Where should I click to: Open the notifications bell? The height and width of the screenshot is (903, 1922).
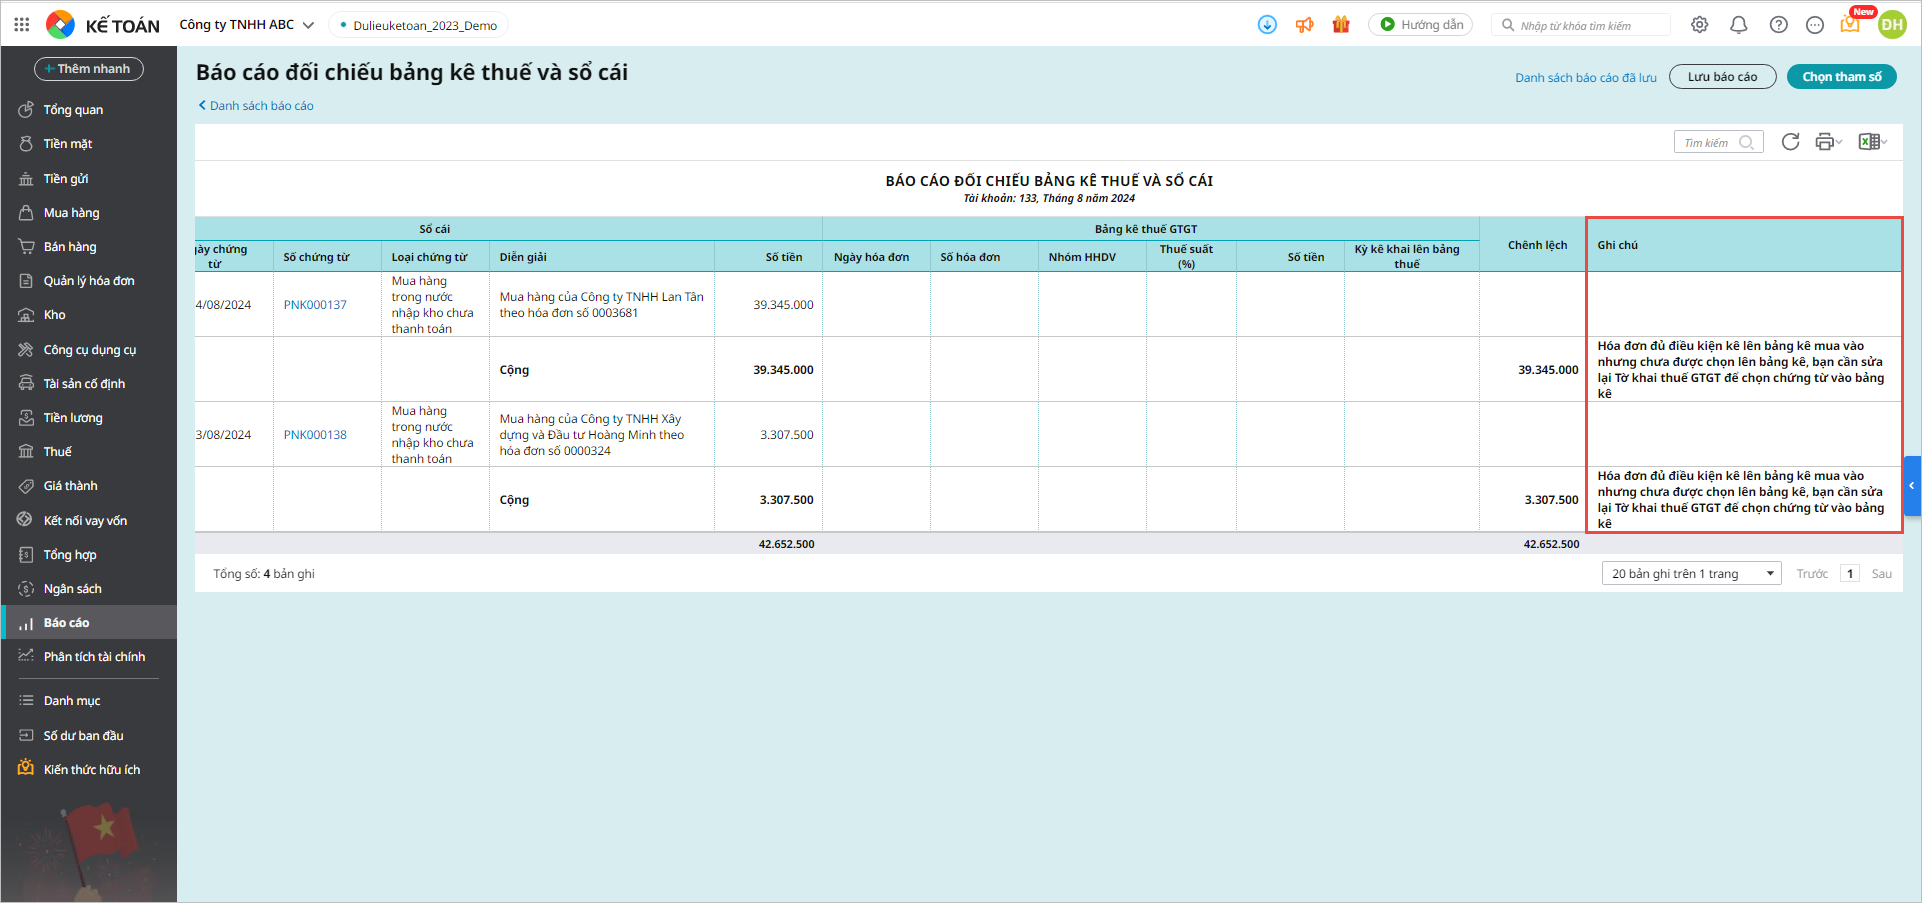point(1739,25)
